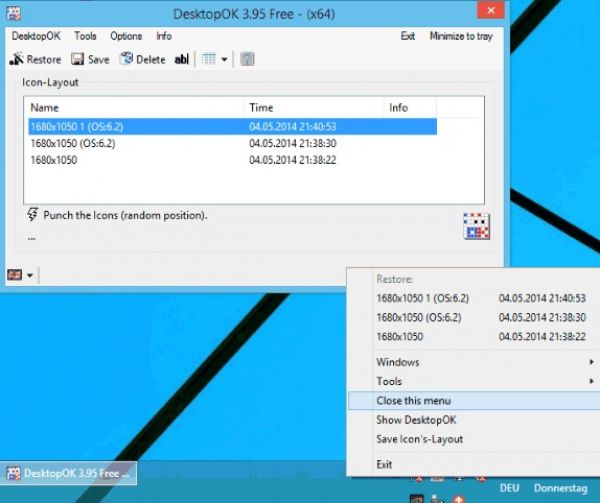The width and height of the screenshot is (600, 503).
Task: Click the Exit button in menu bar
Action: (407, 36)
